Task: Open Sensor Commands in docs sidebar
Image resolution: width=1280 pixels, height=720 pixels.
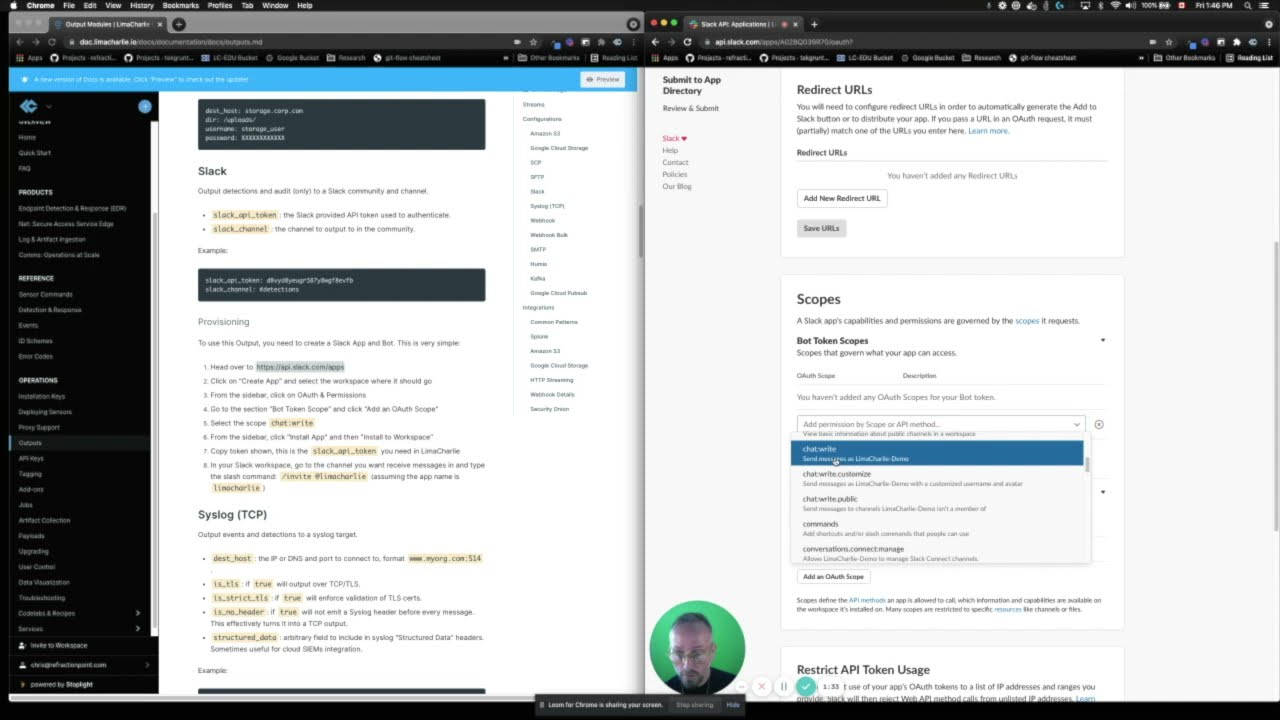Action: click(45, 294)
